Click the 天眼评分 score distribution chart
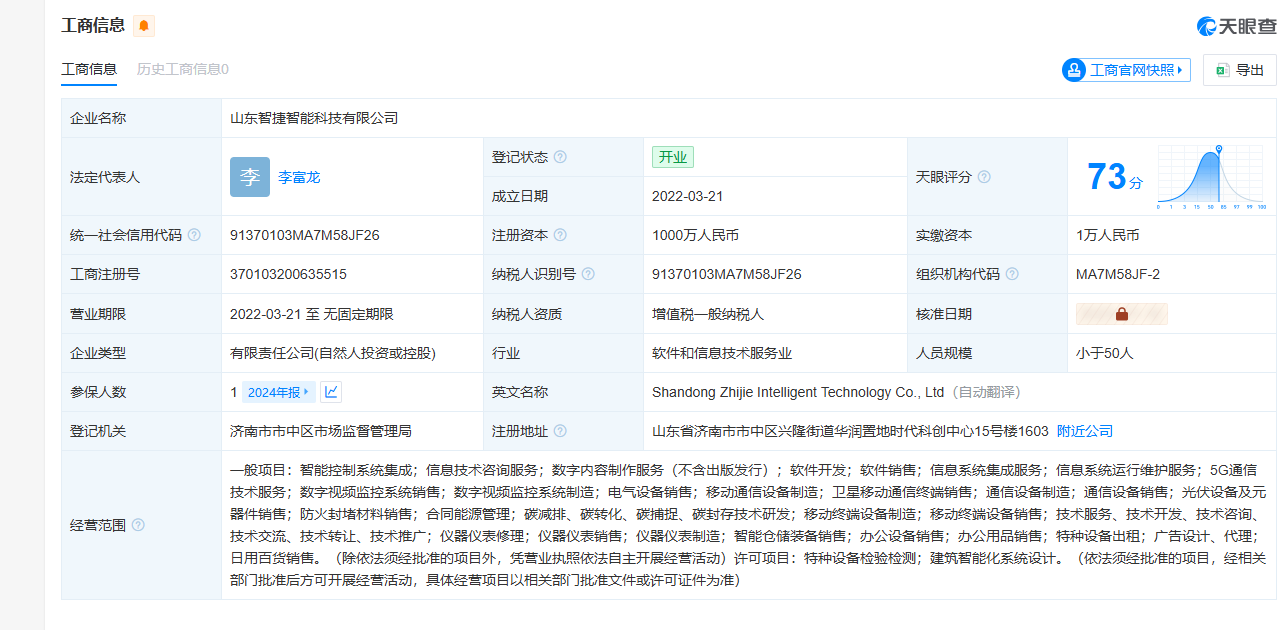The image size is (1282, 630). (x=1212, y=177)
